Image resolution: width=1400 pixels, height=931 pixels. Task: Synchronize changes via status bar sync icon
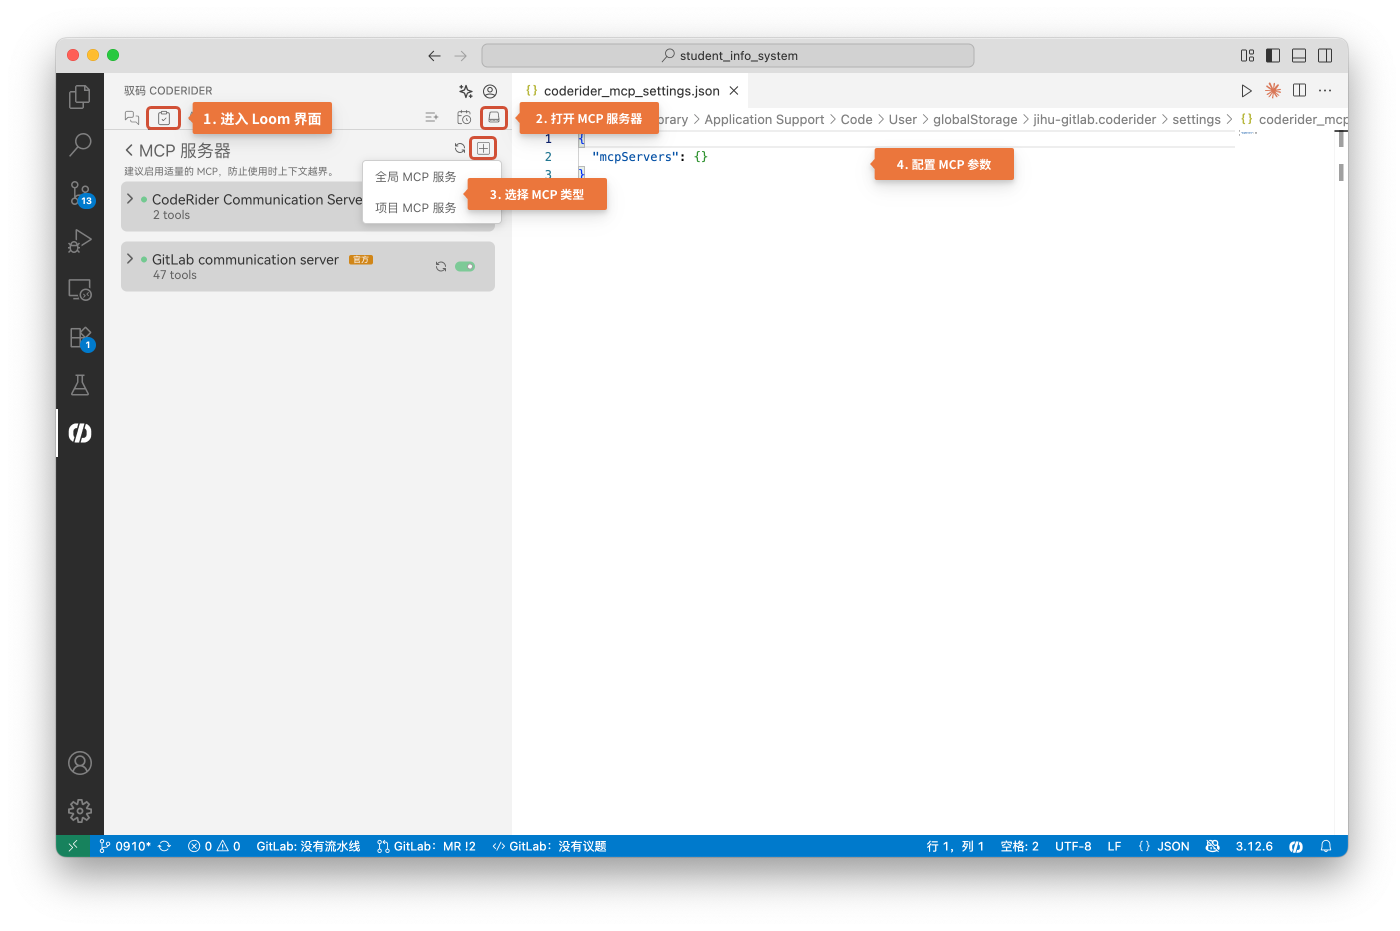(165, 846)
